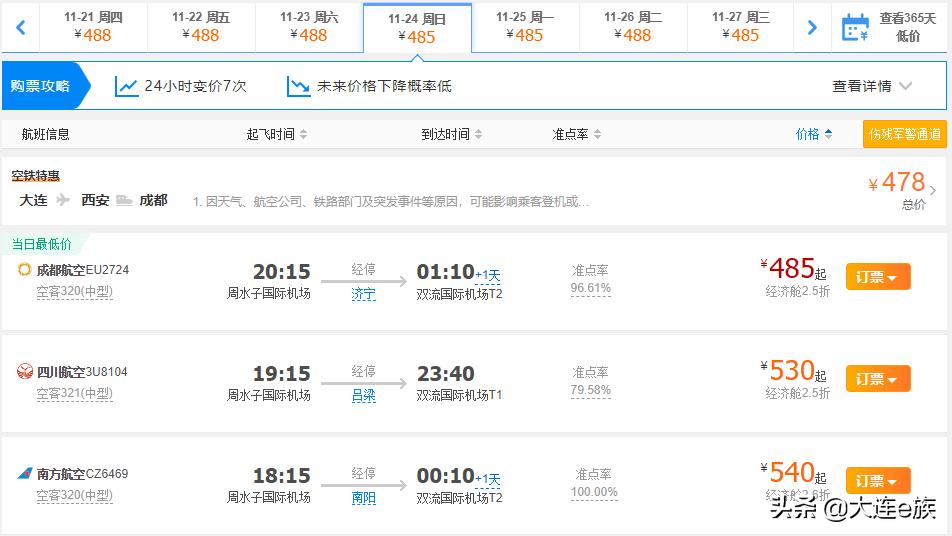Viewport: 952px width, 536px height.
Task: Click the 79.58% on-time rate
Action: pos(590,390)
